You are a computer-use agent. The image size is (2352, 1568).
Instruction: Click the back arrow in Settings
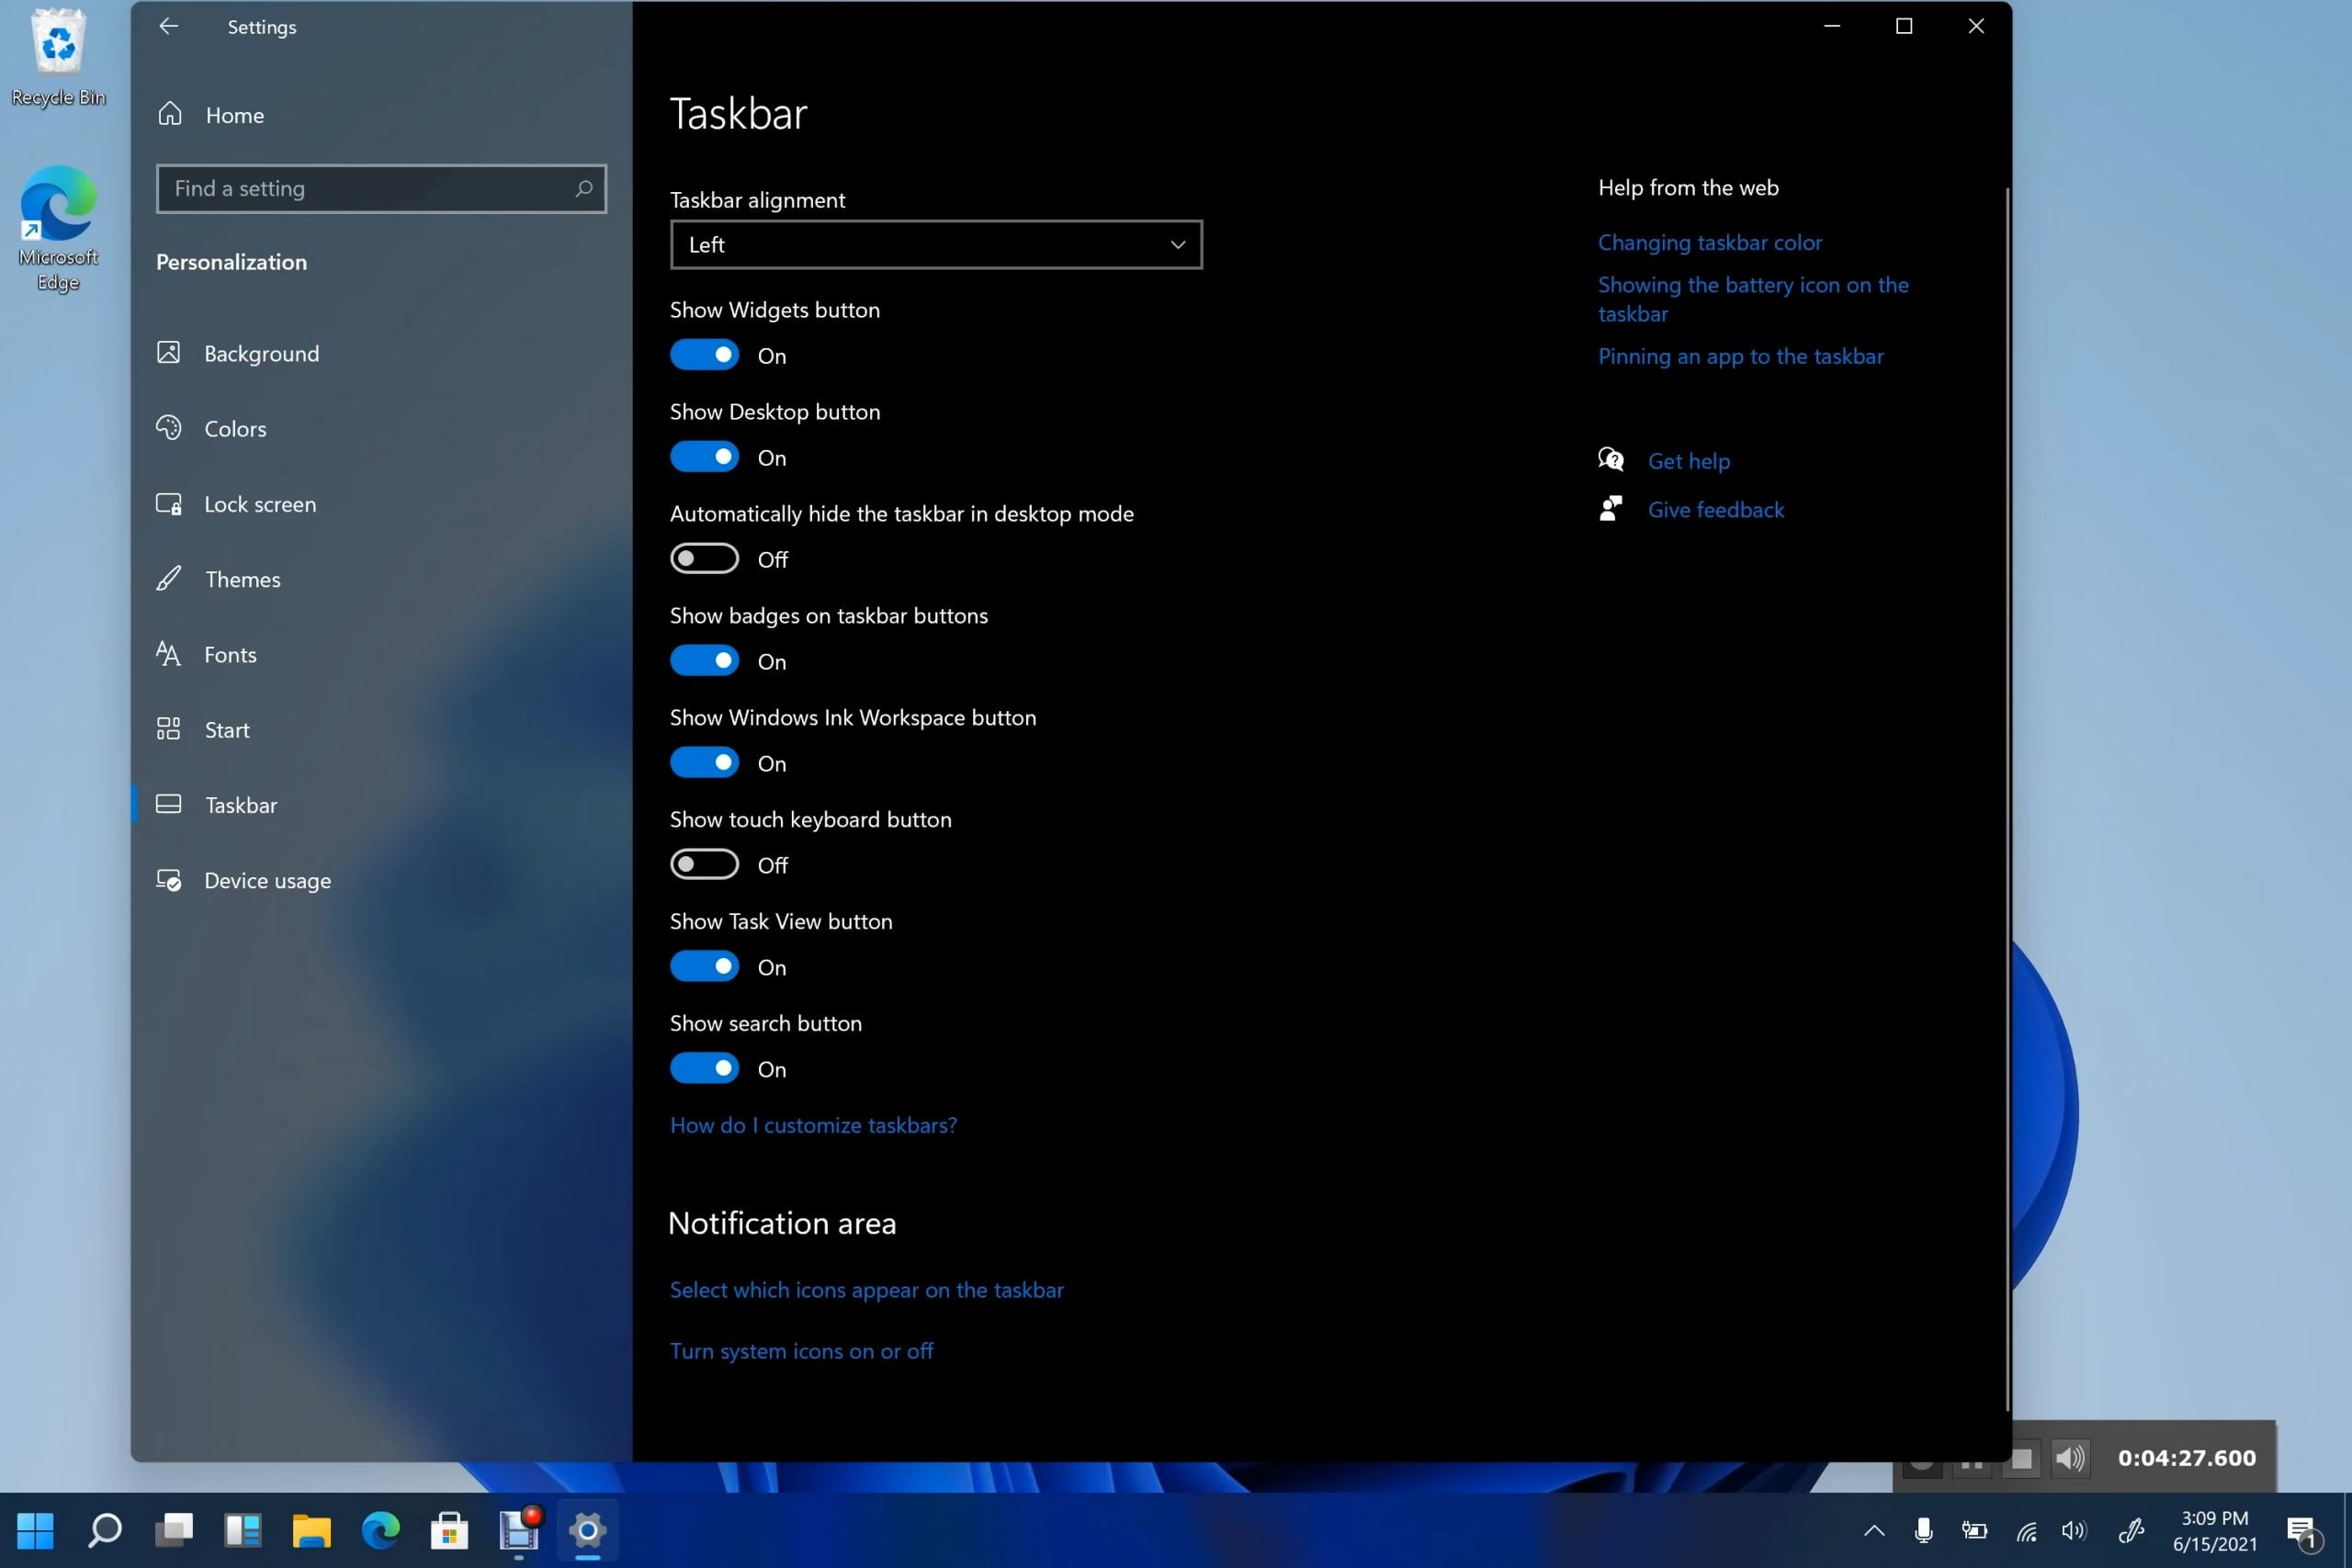coord(168,27)
